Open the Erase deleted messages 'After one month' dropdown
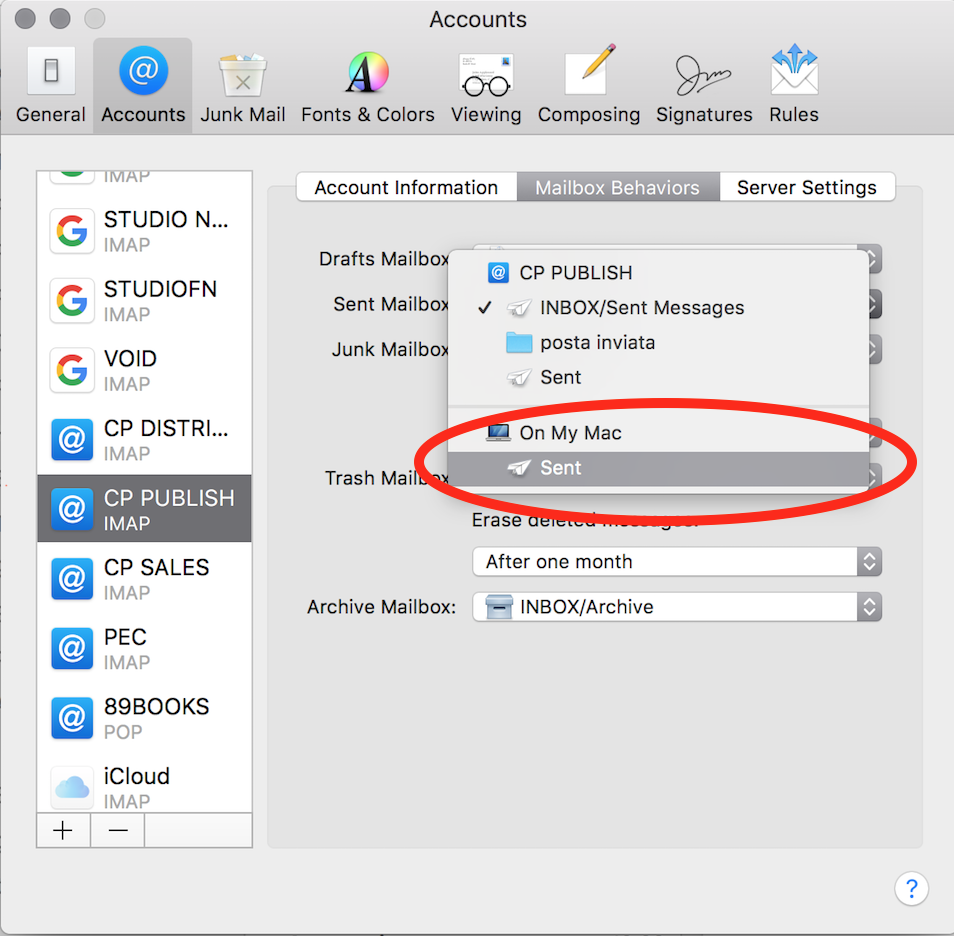Image resolution: width=954 pixels, height=936 pixels. (x=677, y=561)
